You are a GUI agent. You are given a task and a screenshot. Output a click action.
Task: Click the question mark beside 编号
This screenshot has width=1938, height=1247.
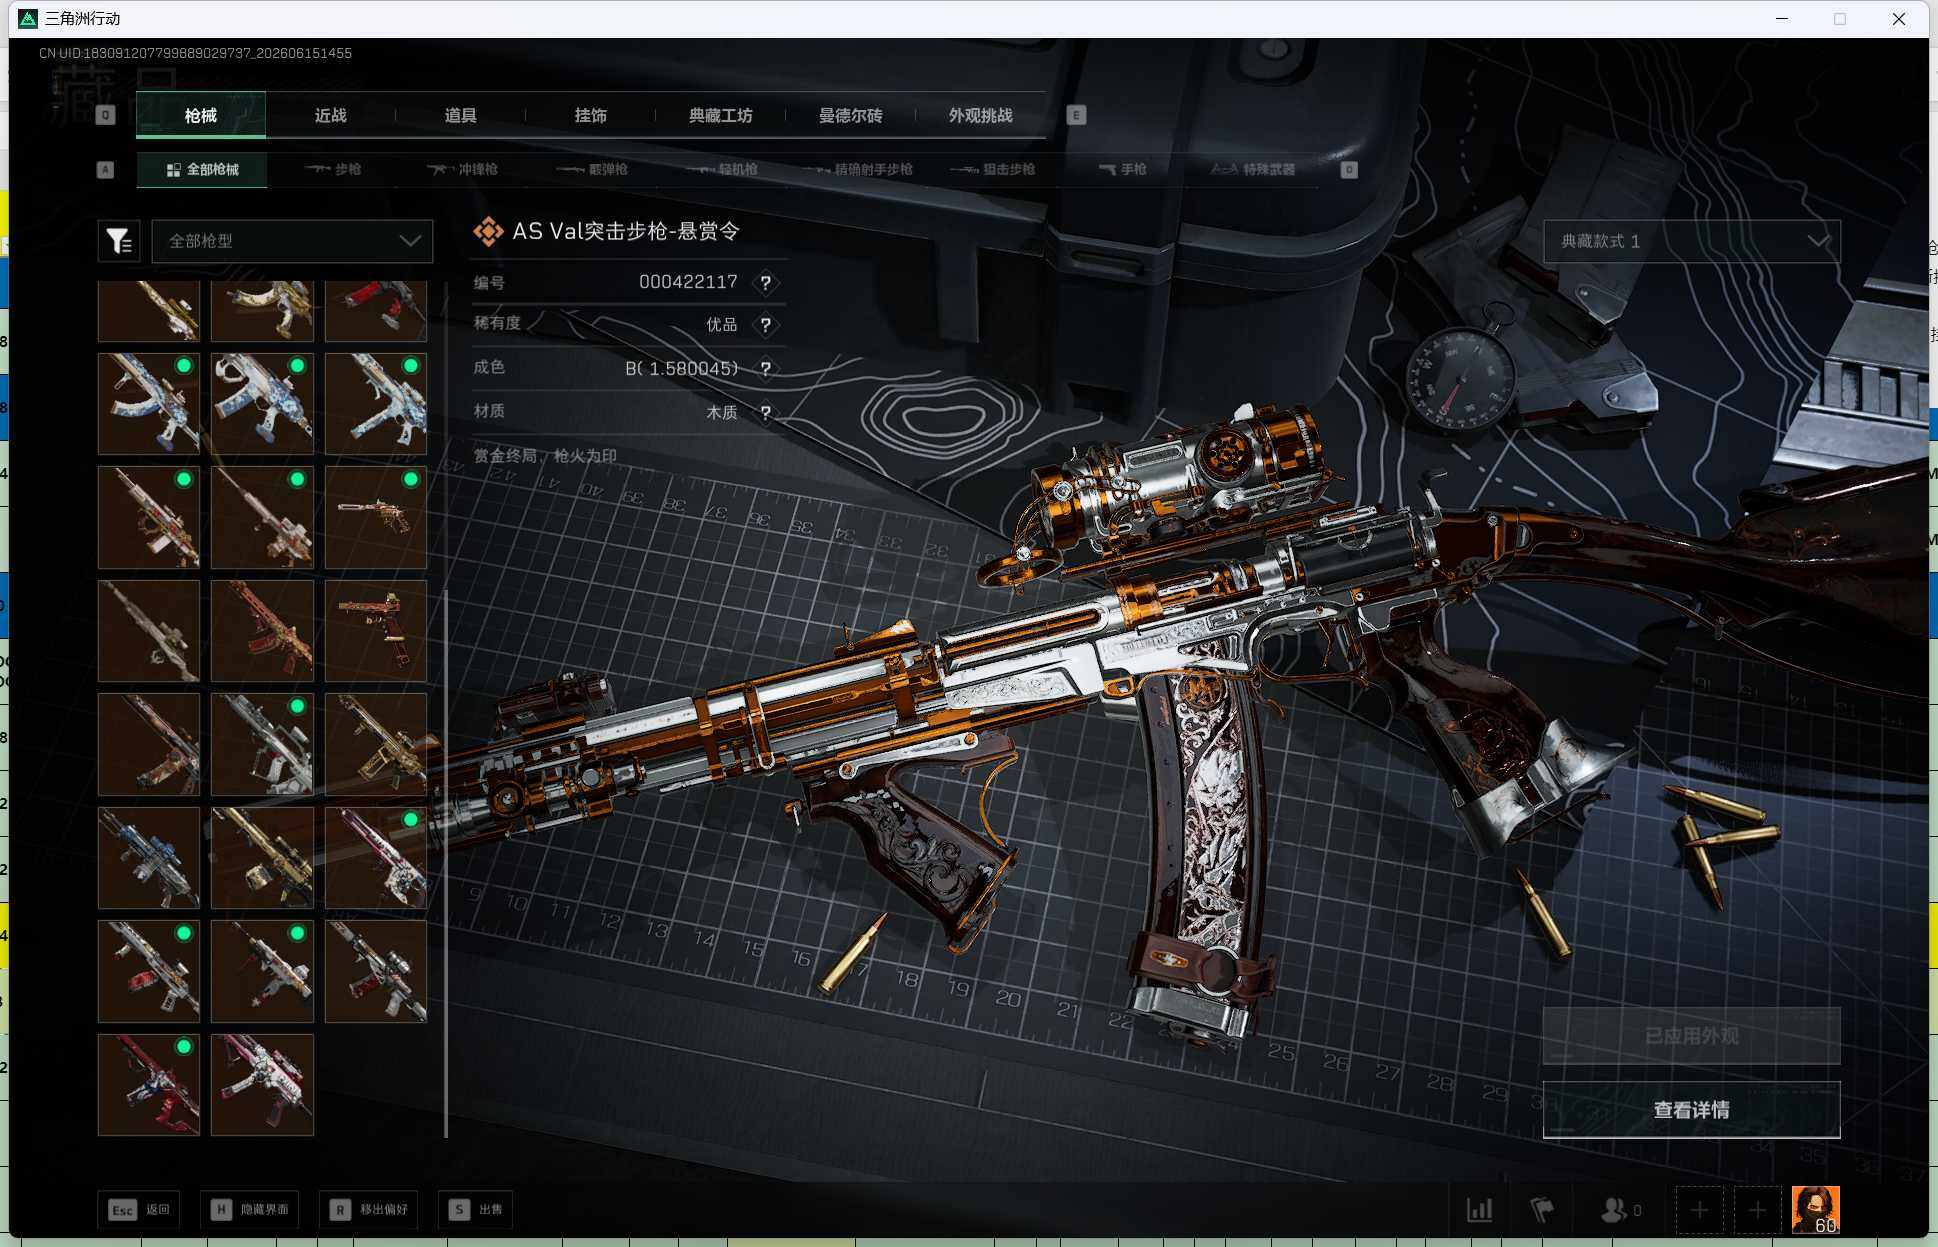tap(766, 283)
